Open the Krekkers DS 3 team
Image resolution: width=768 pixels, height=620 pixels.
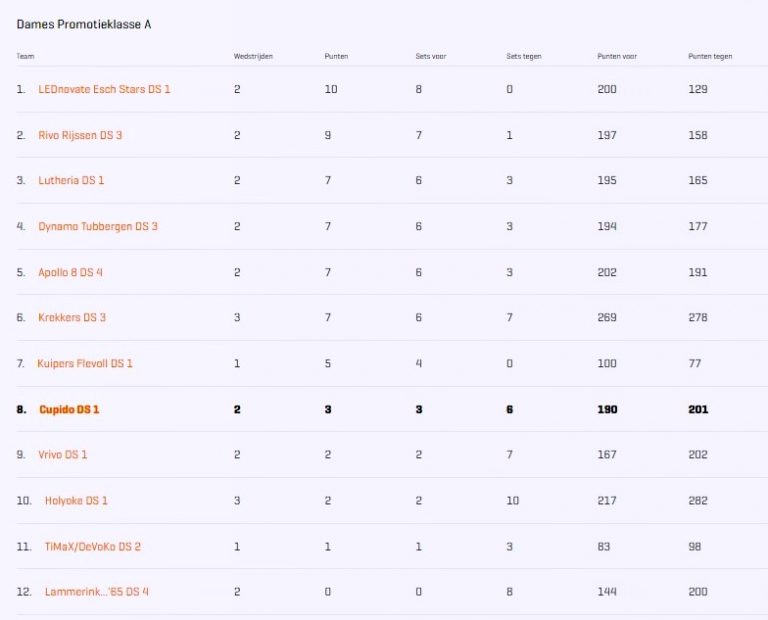pos(72,318)
